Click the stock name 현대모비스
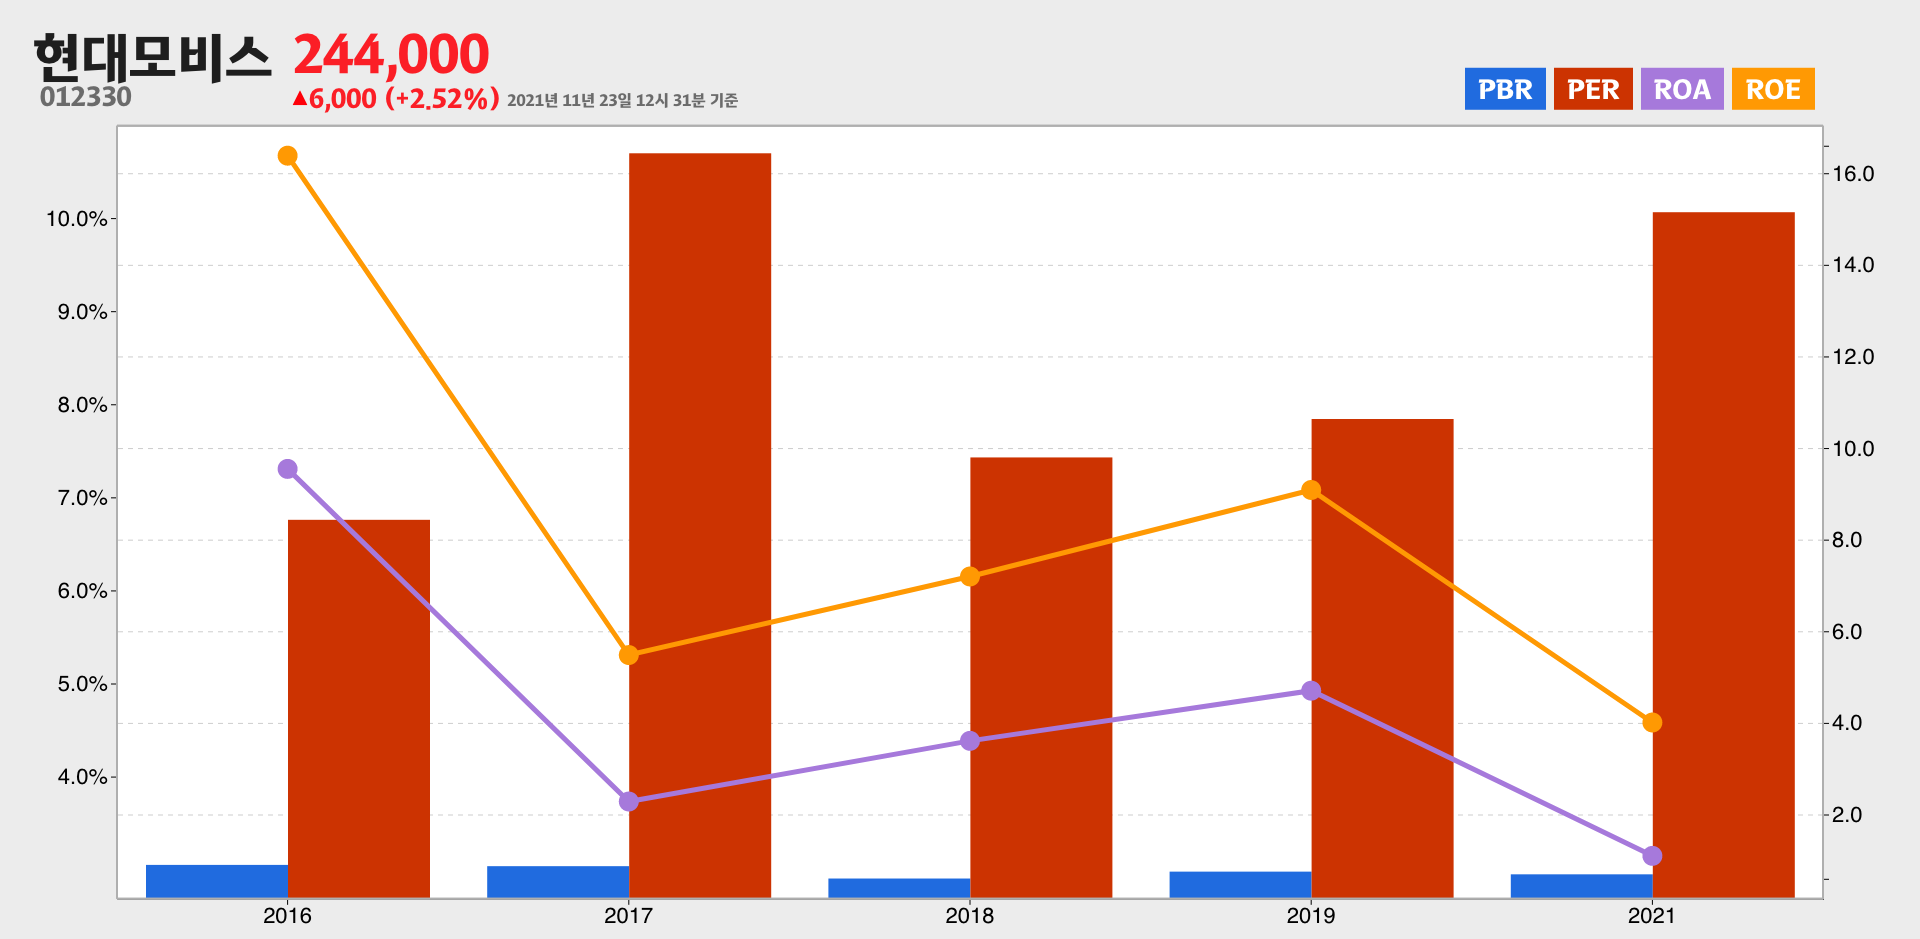Viewport: 1920px width, 939px height. 152,57
